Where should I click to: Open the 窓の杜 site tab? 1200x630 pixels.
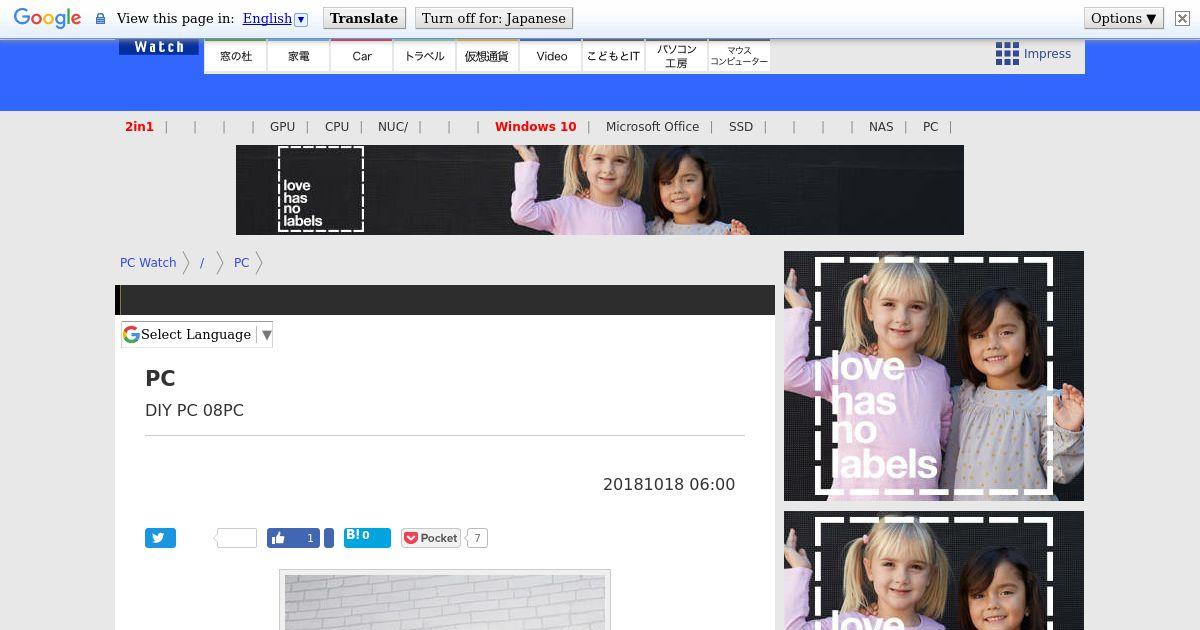coord(236,56)
